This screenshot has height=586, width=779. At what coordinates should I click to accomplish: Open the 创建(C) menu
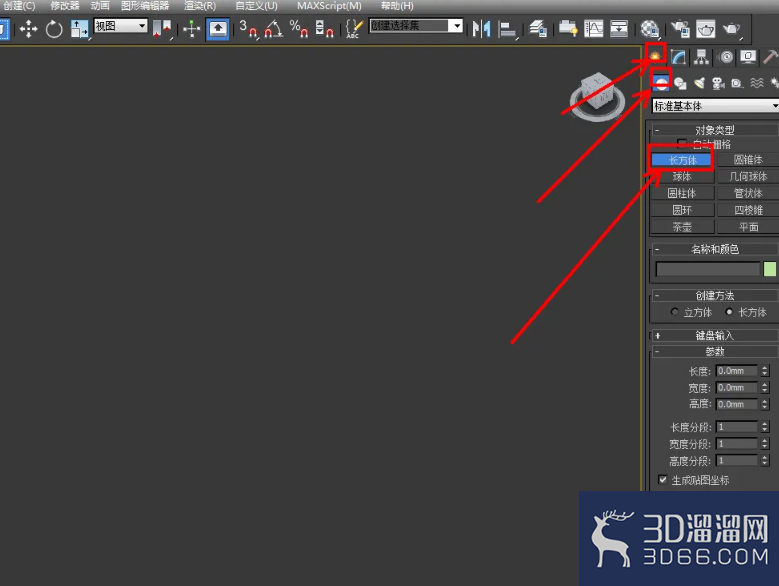click(19, 6)
